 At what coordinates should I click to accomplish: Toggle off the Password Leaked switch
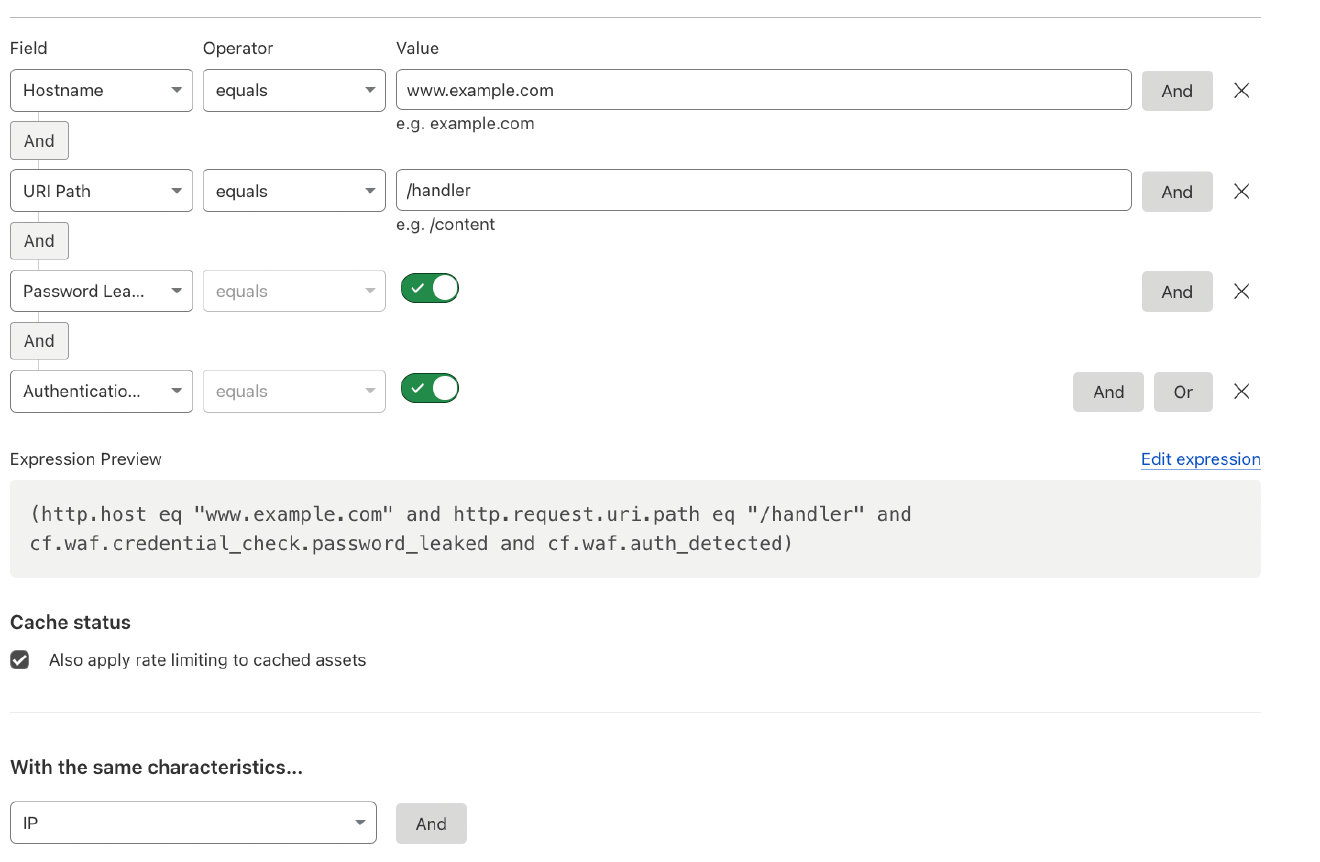pos(430,288)
